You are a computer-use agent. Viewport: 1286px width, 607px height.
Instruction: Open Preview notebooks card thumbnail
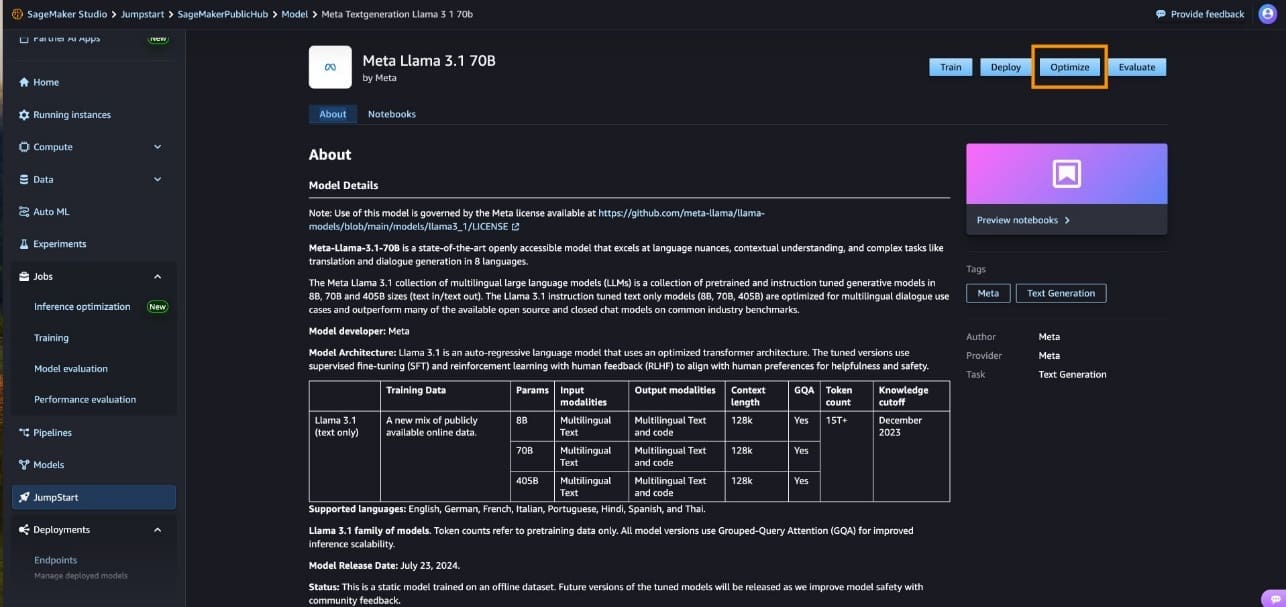1066,174
